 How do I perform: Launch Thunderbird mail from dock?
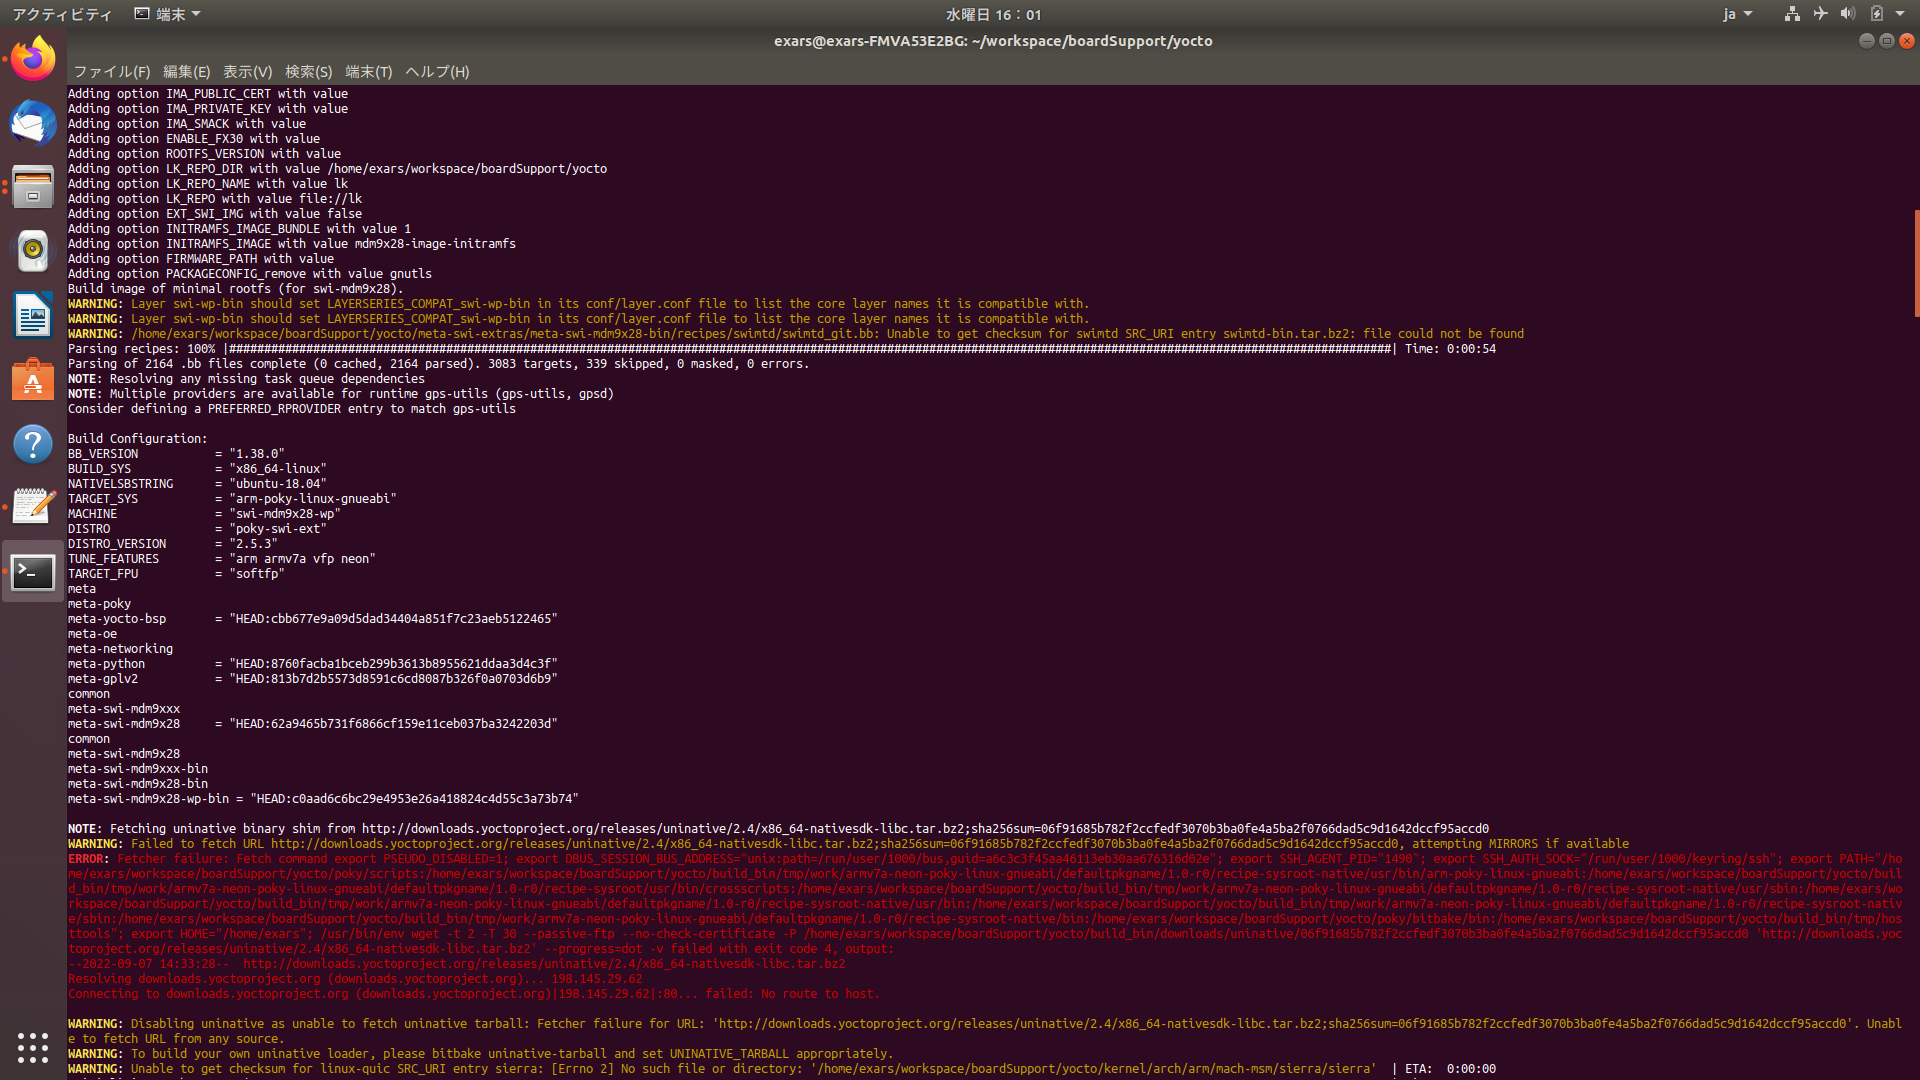(x=33, y=124)
